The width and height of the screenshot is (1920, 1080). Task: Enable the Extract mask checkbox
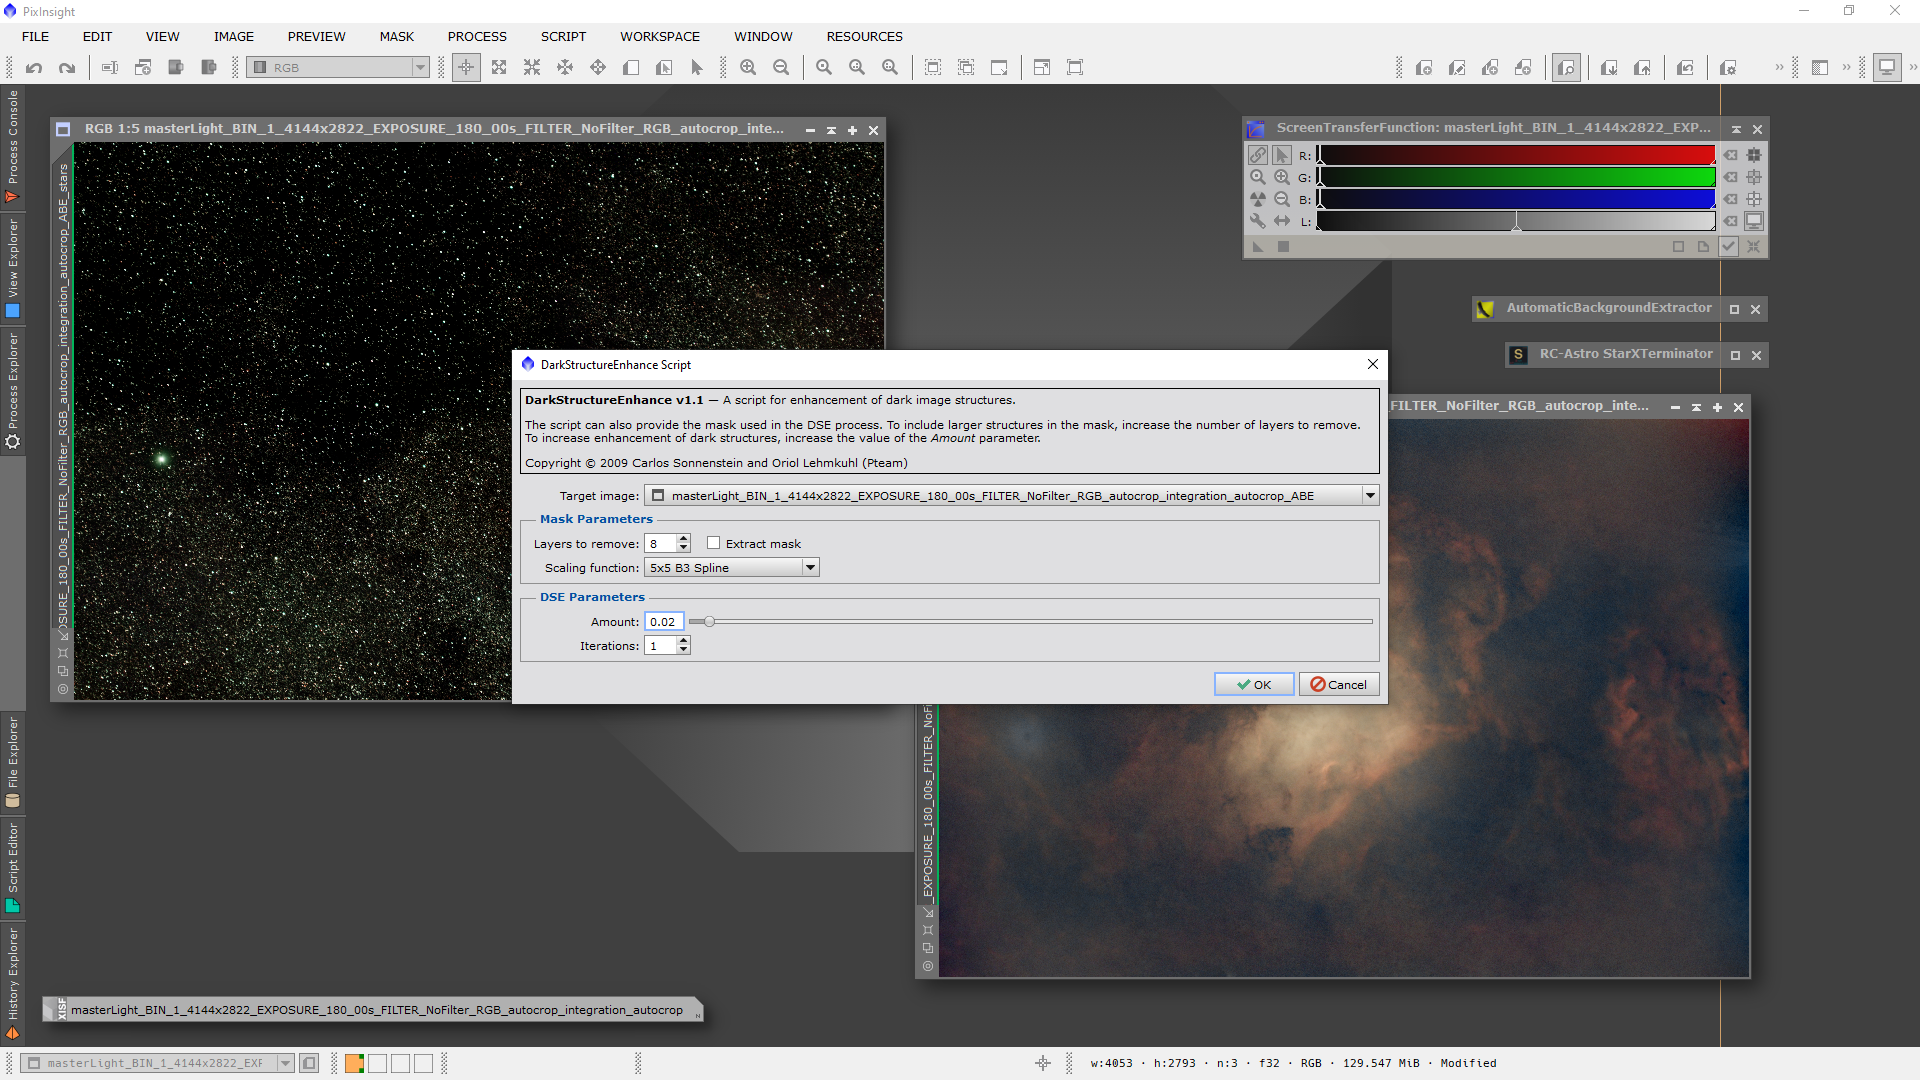tap(713, 543)
